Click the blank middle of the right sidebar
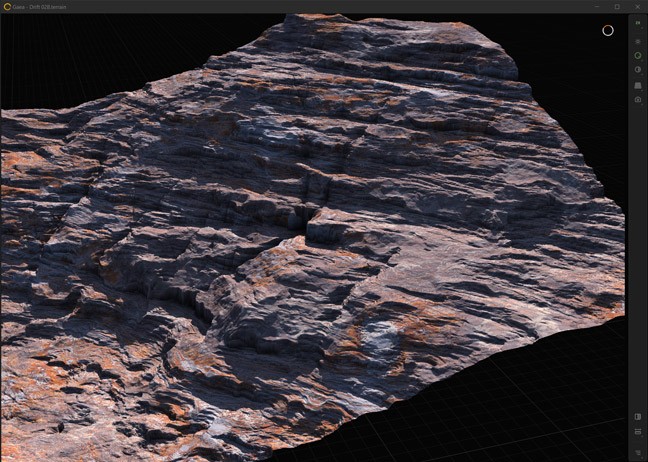 (638, 250)
